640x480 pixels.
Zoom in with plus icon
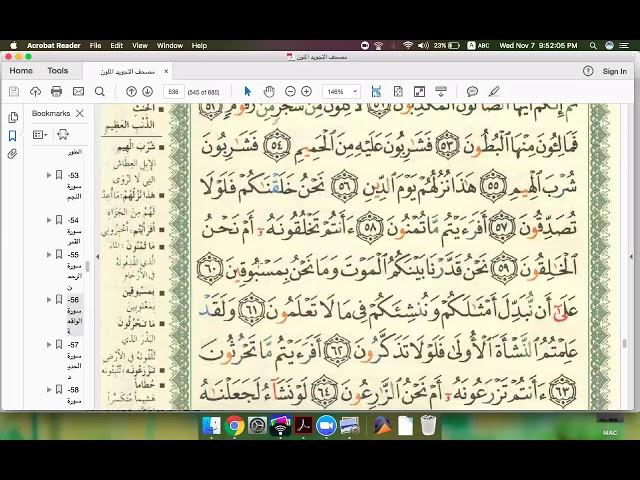coord(307,91)
